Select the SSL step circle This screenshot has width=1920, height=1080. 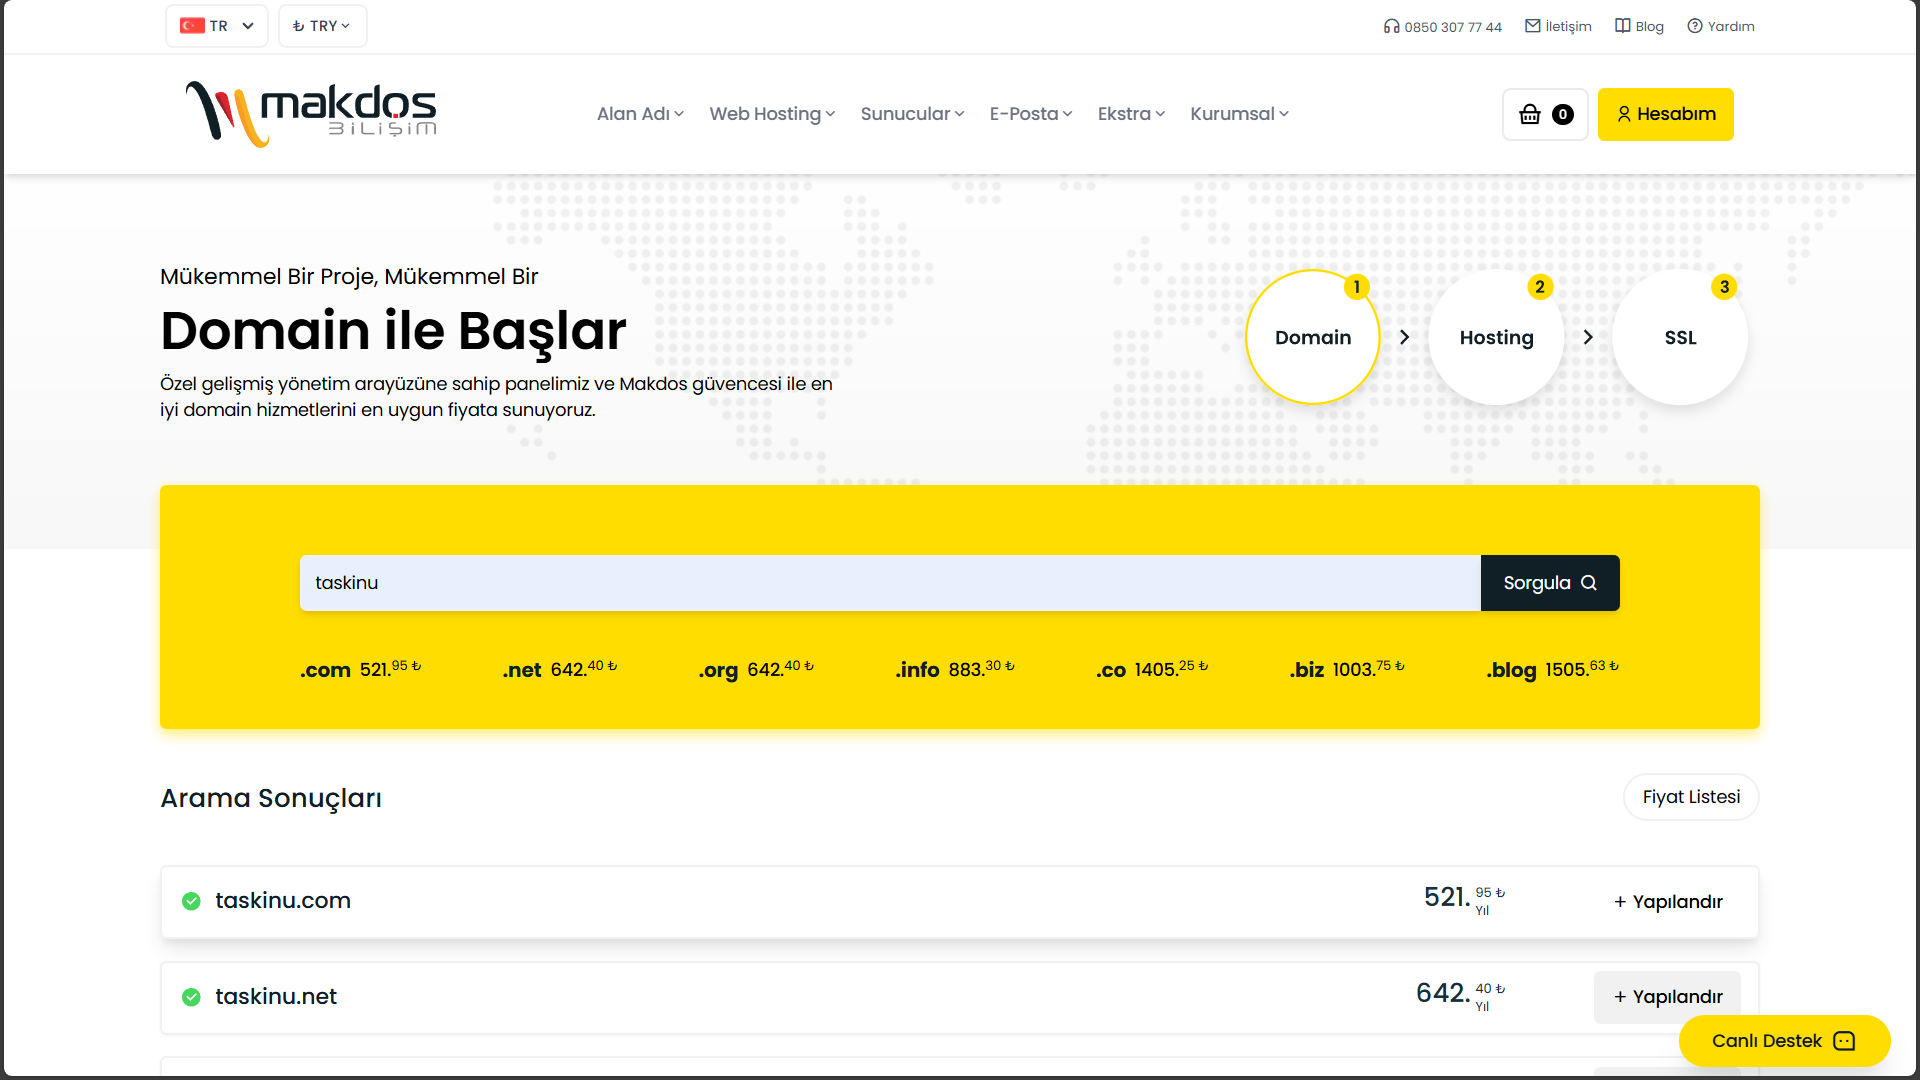click(x=1680, y=337)
